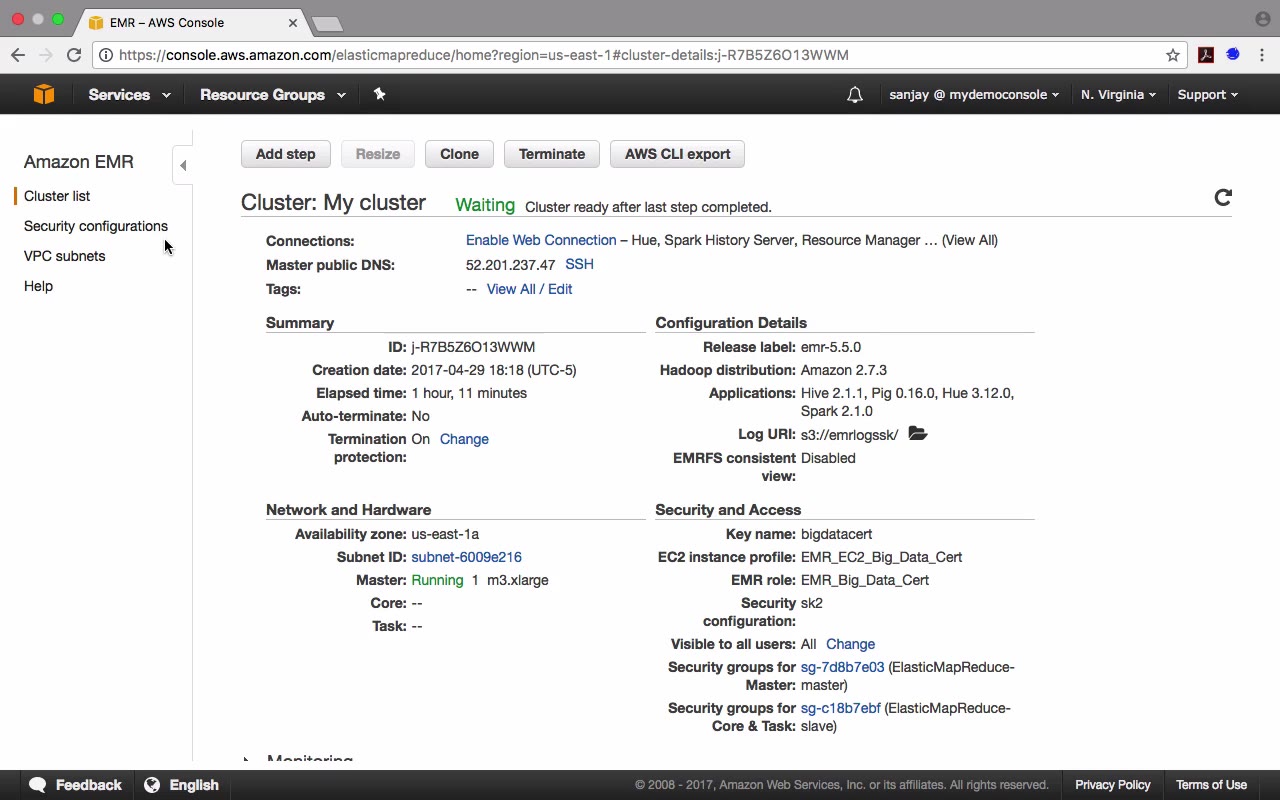Click View All connections link

pos(970,240)
